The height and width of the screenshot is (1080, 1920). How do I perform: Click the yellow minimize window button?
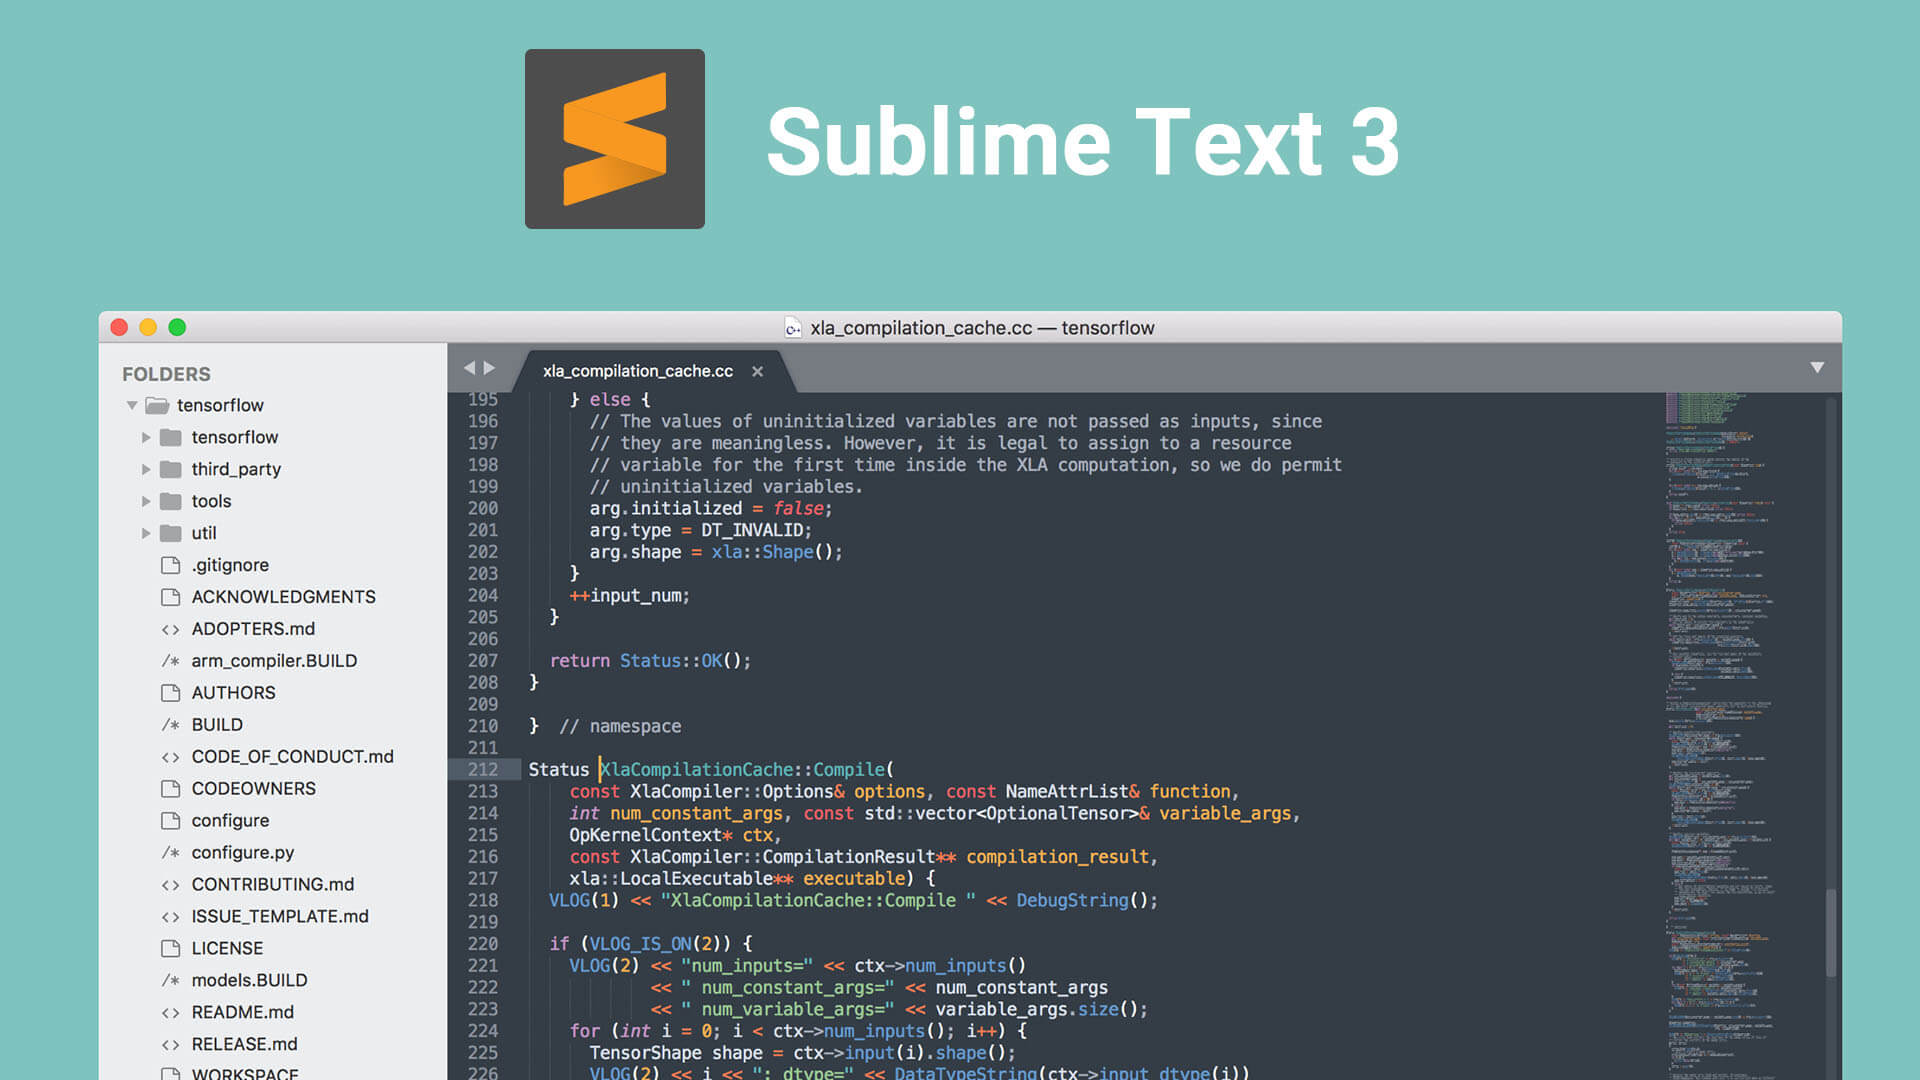click(148, 327)
